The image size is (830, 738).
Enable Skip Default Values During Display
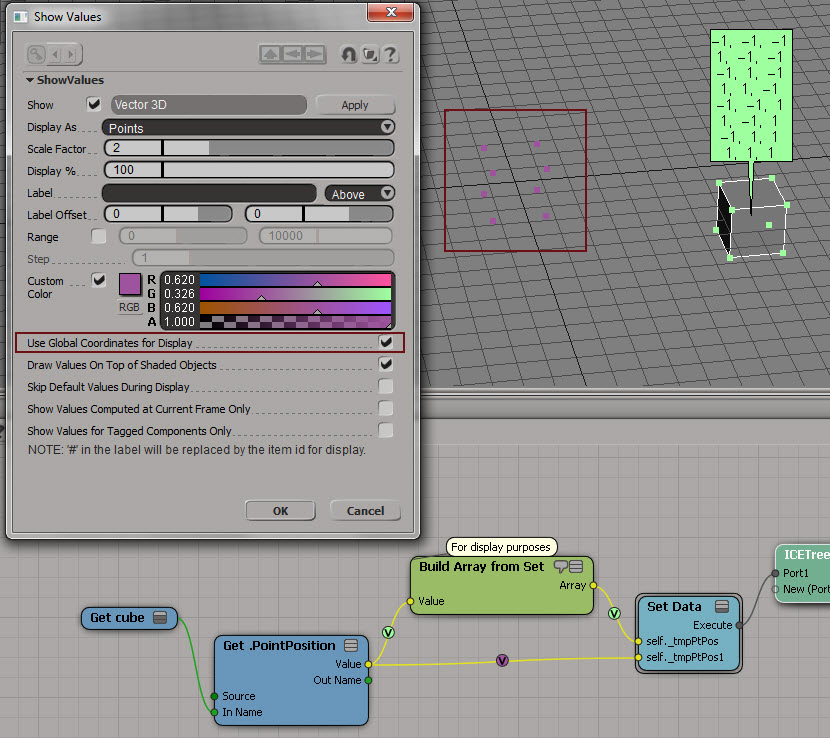[x=385, y=387]
